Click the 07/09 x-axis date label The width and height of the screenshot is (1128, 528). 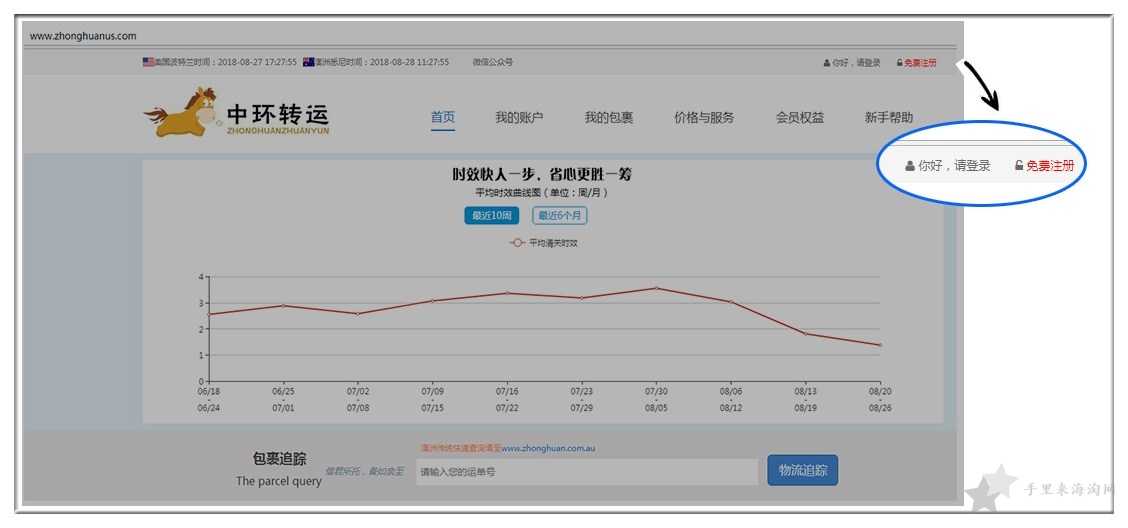[x=432, y=392]
